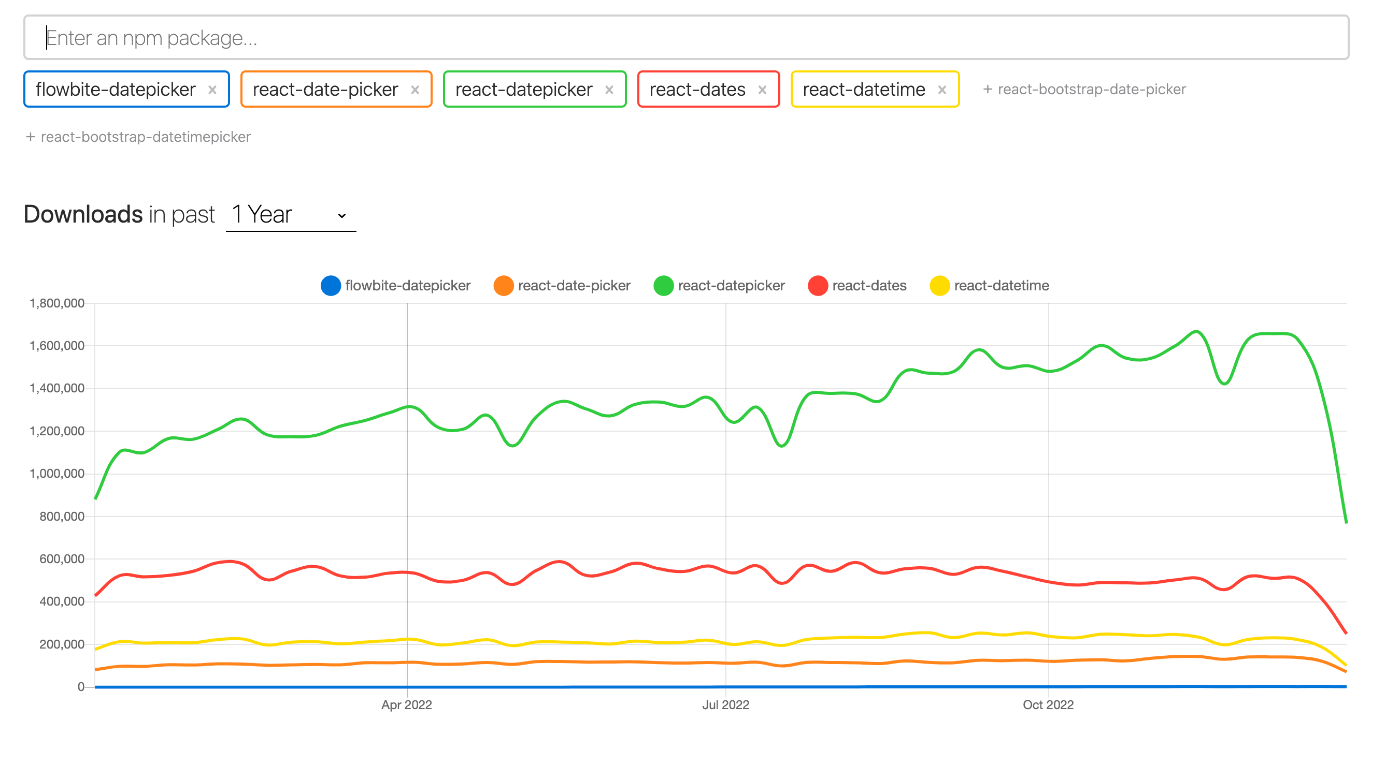The width and height of the screenshot is (1400, 765).
Task: Remove react-dates tag via its x
Action: 762,90
